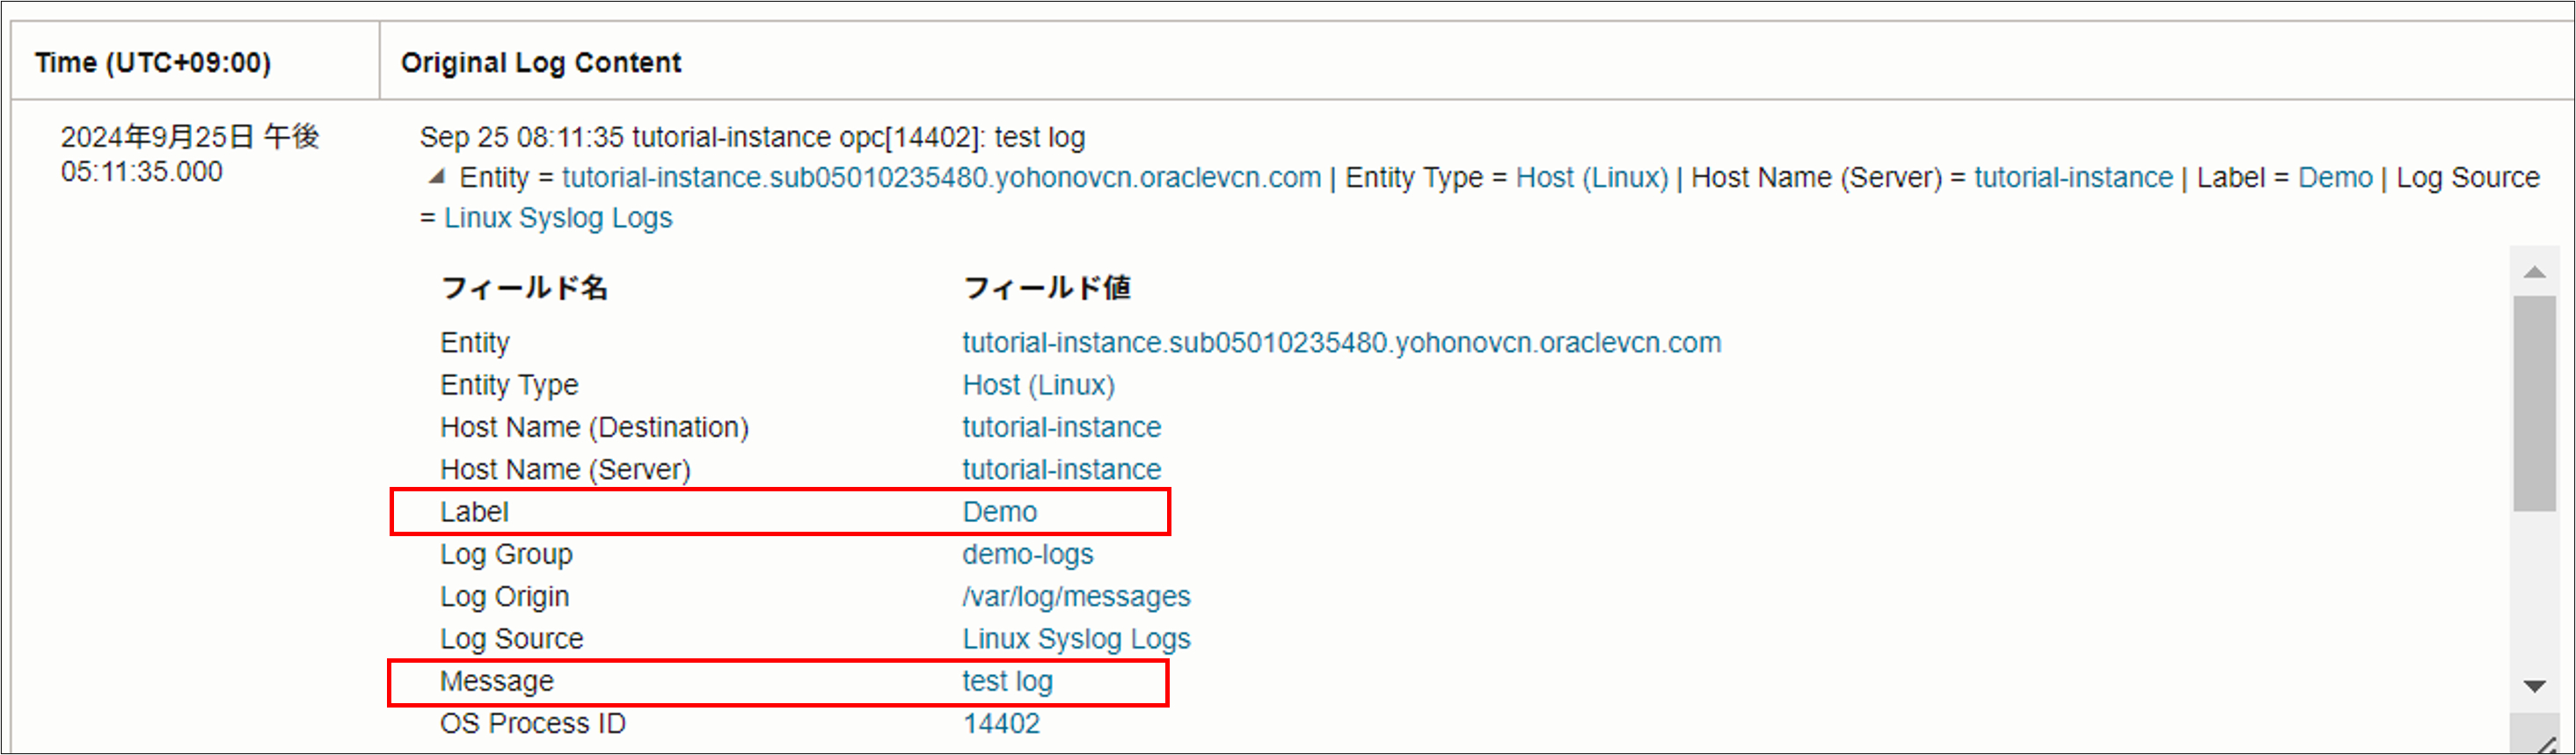Click the Entity field value in table
This screenshot has width=2576, height=755.
pyautogui.click(x=1341, y=343)
